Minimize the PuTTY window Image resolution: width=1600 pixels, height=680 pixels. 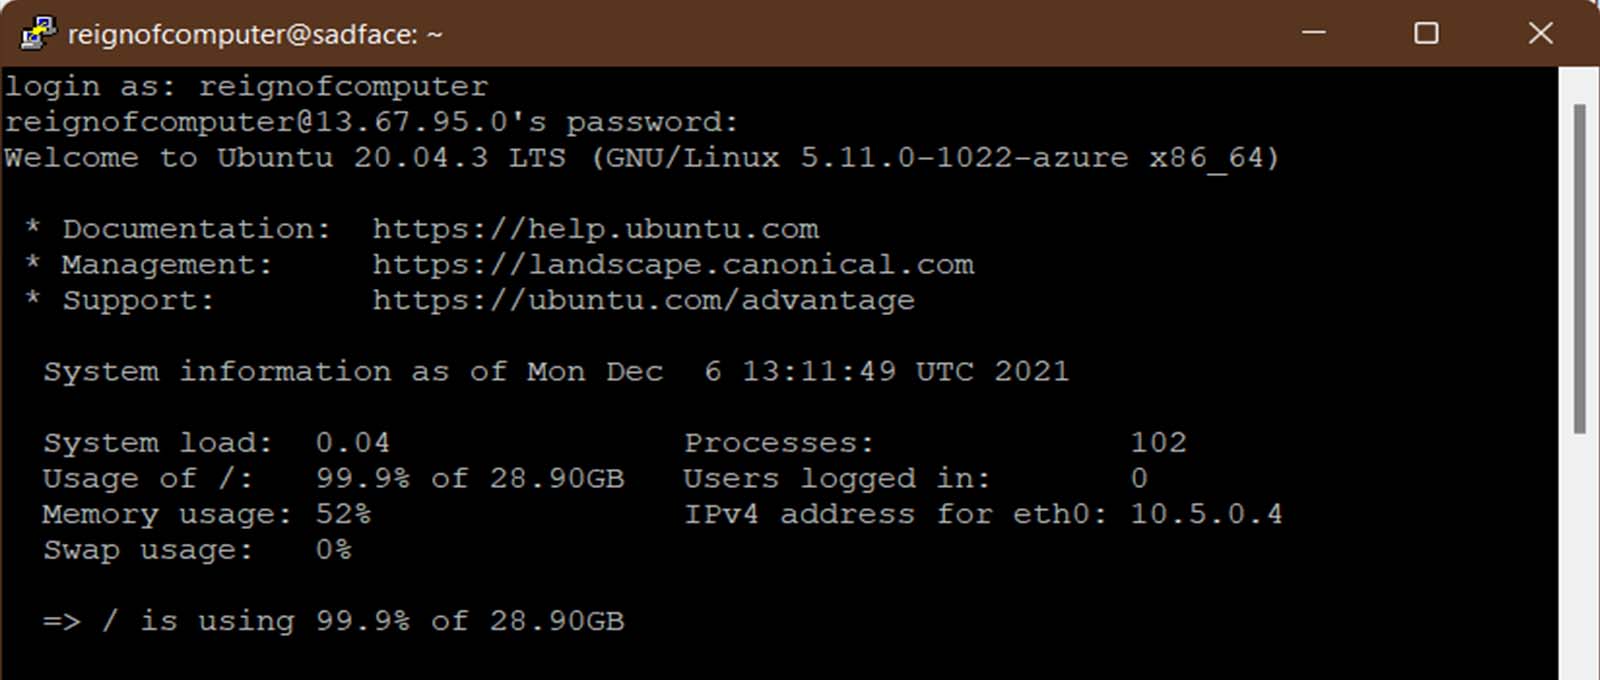[1311, 33]
